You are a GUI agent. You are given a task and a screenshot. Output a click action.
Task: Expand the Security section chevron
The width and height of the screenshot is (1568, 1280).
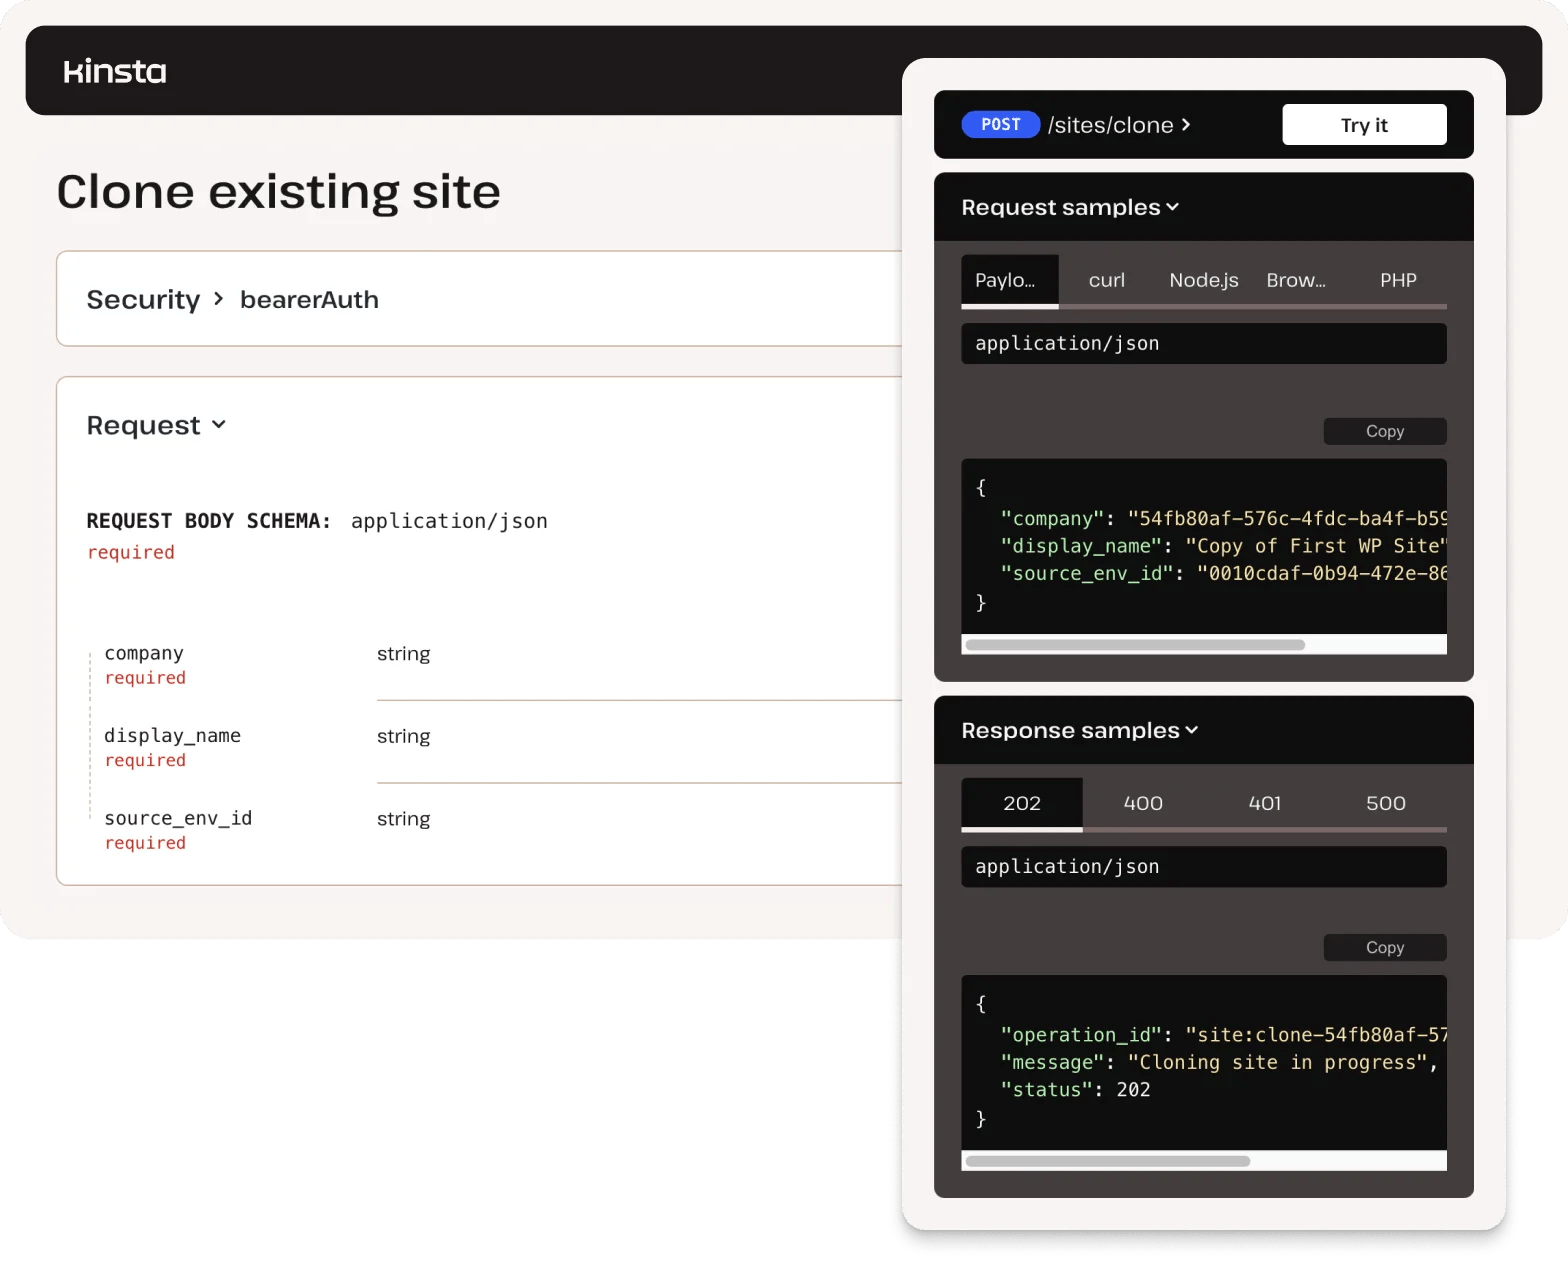click(x=219, y=299)
